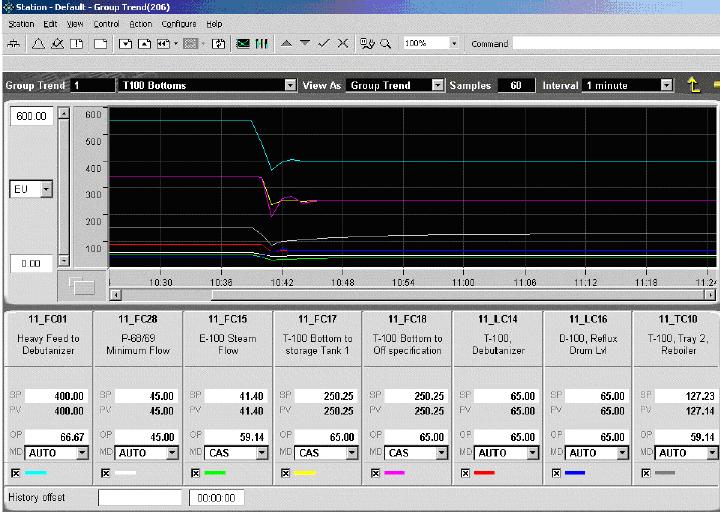Click the alarm bell triangle toolbar icon
The height and width of the screenshot is (512, 720).
click(x=39, y=44)
